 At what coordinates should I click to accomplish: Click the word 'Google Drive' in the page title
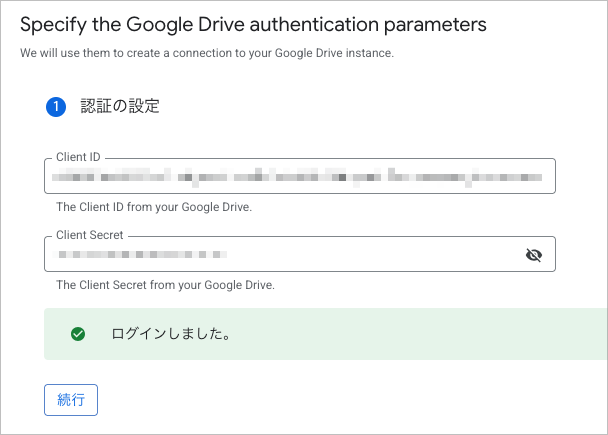(x=185, y=24)
